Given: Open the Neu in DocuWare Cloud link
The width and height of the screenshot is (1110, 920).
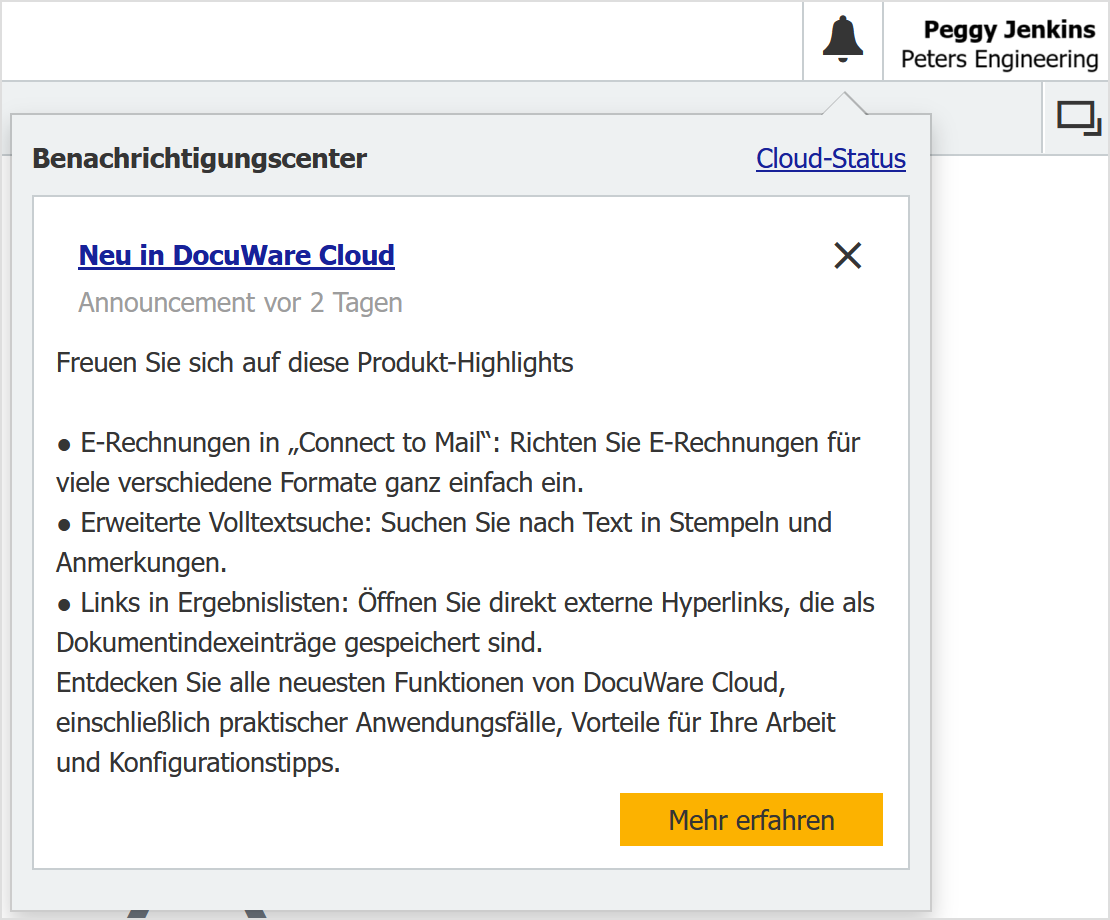Looking at the screenshot, I should click(x=236, y=256).
